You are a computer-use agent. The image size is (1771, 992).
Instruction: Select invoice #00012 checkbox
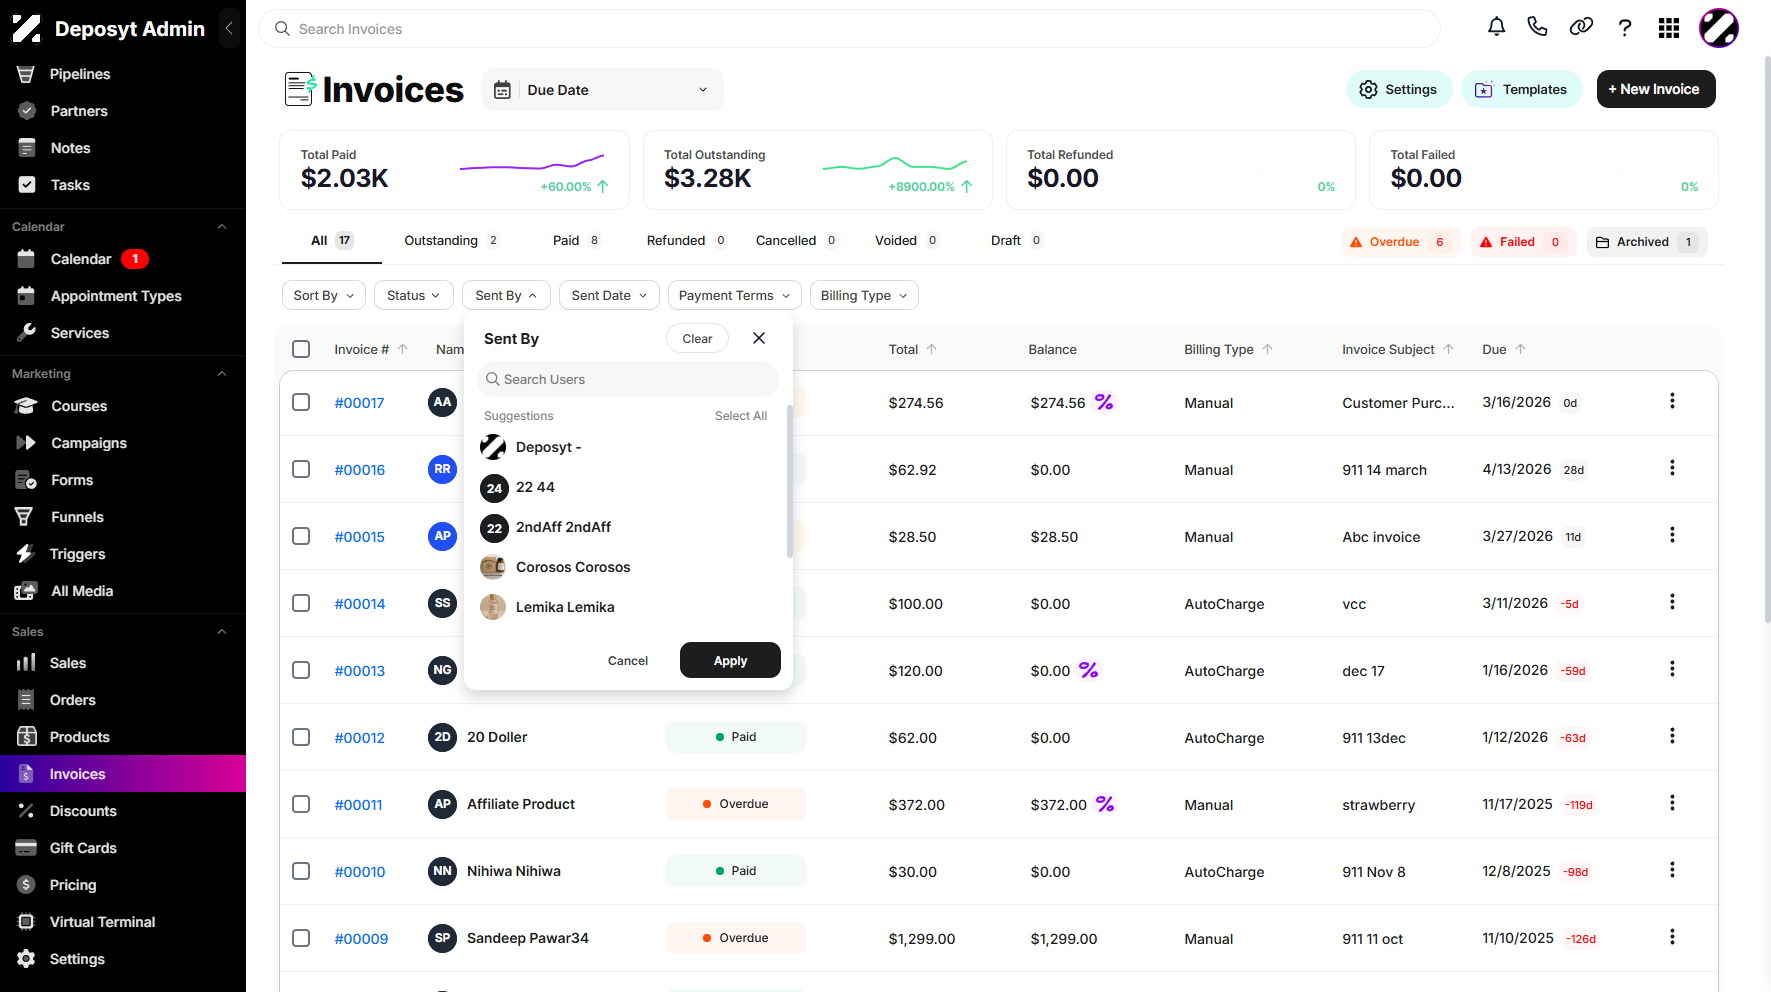coord(301,737)
